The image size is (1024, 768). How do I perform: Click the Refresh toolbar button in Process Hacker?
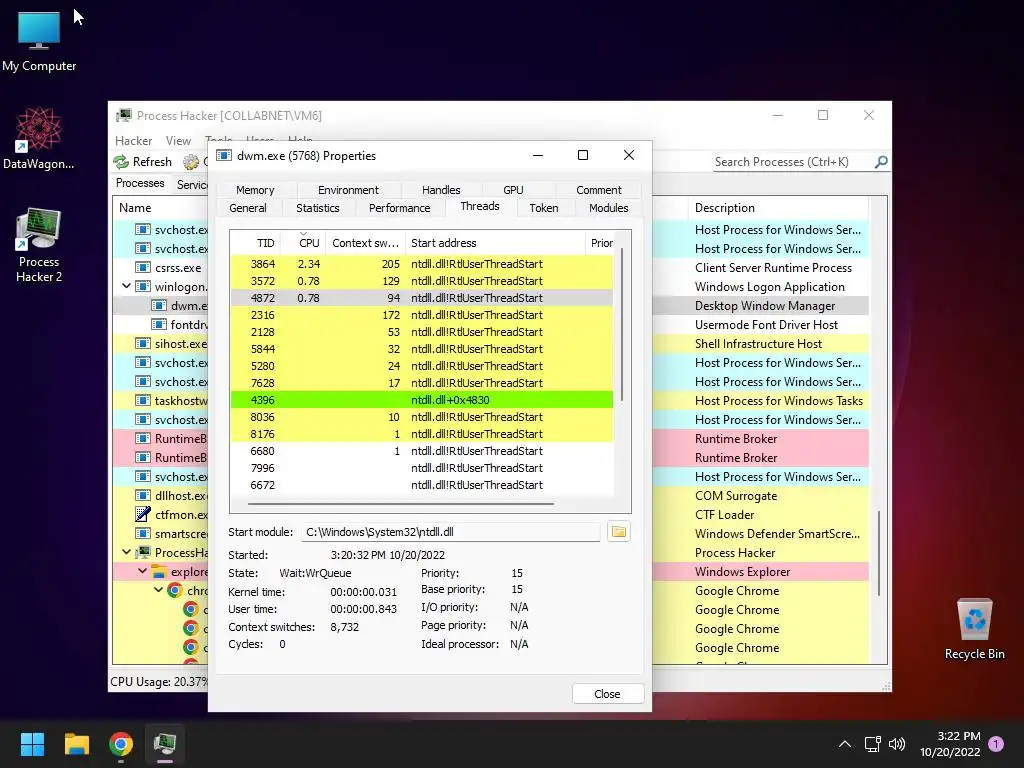142,161
